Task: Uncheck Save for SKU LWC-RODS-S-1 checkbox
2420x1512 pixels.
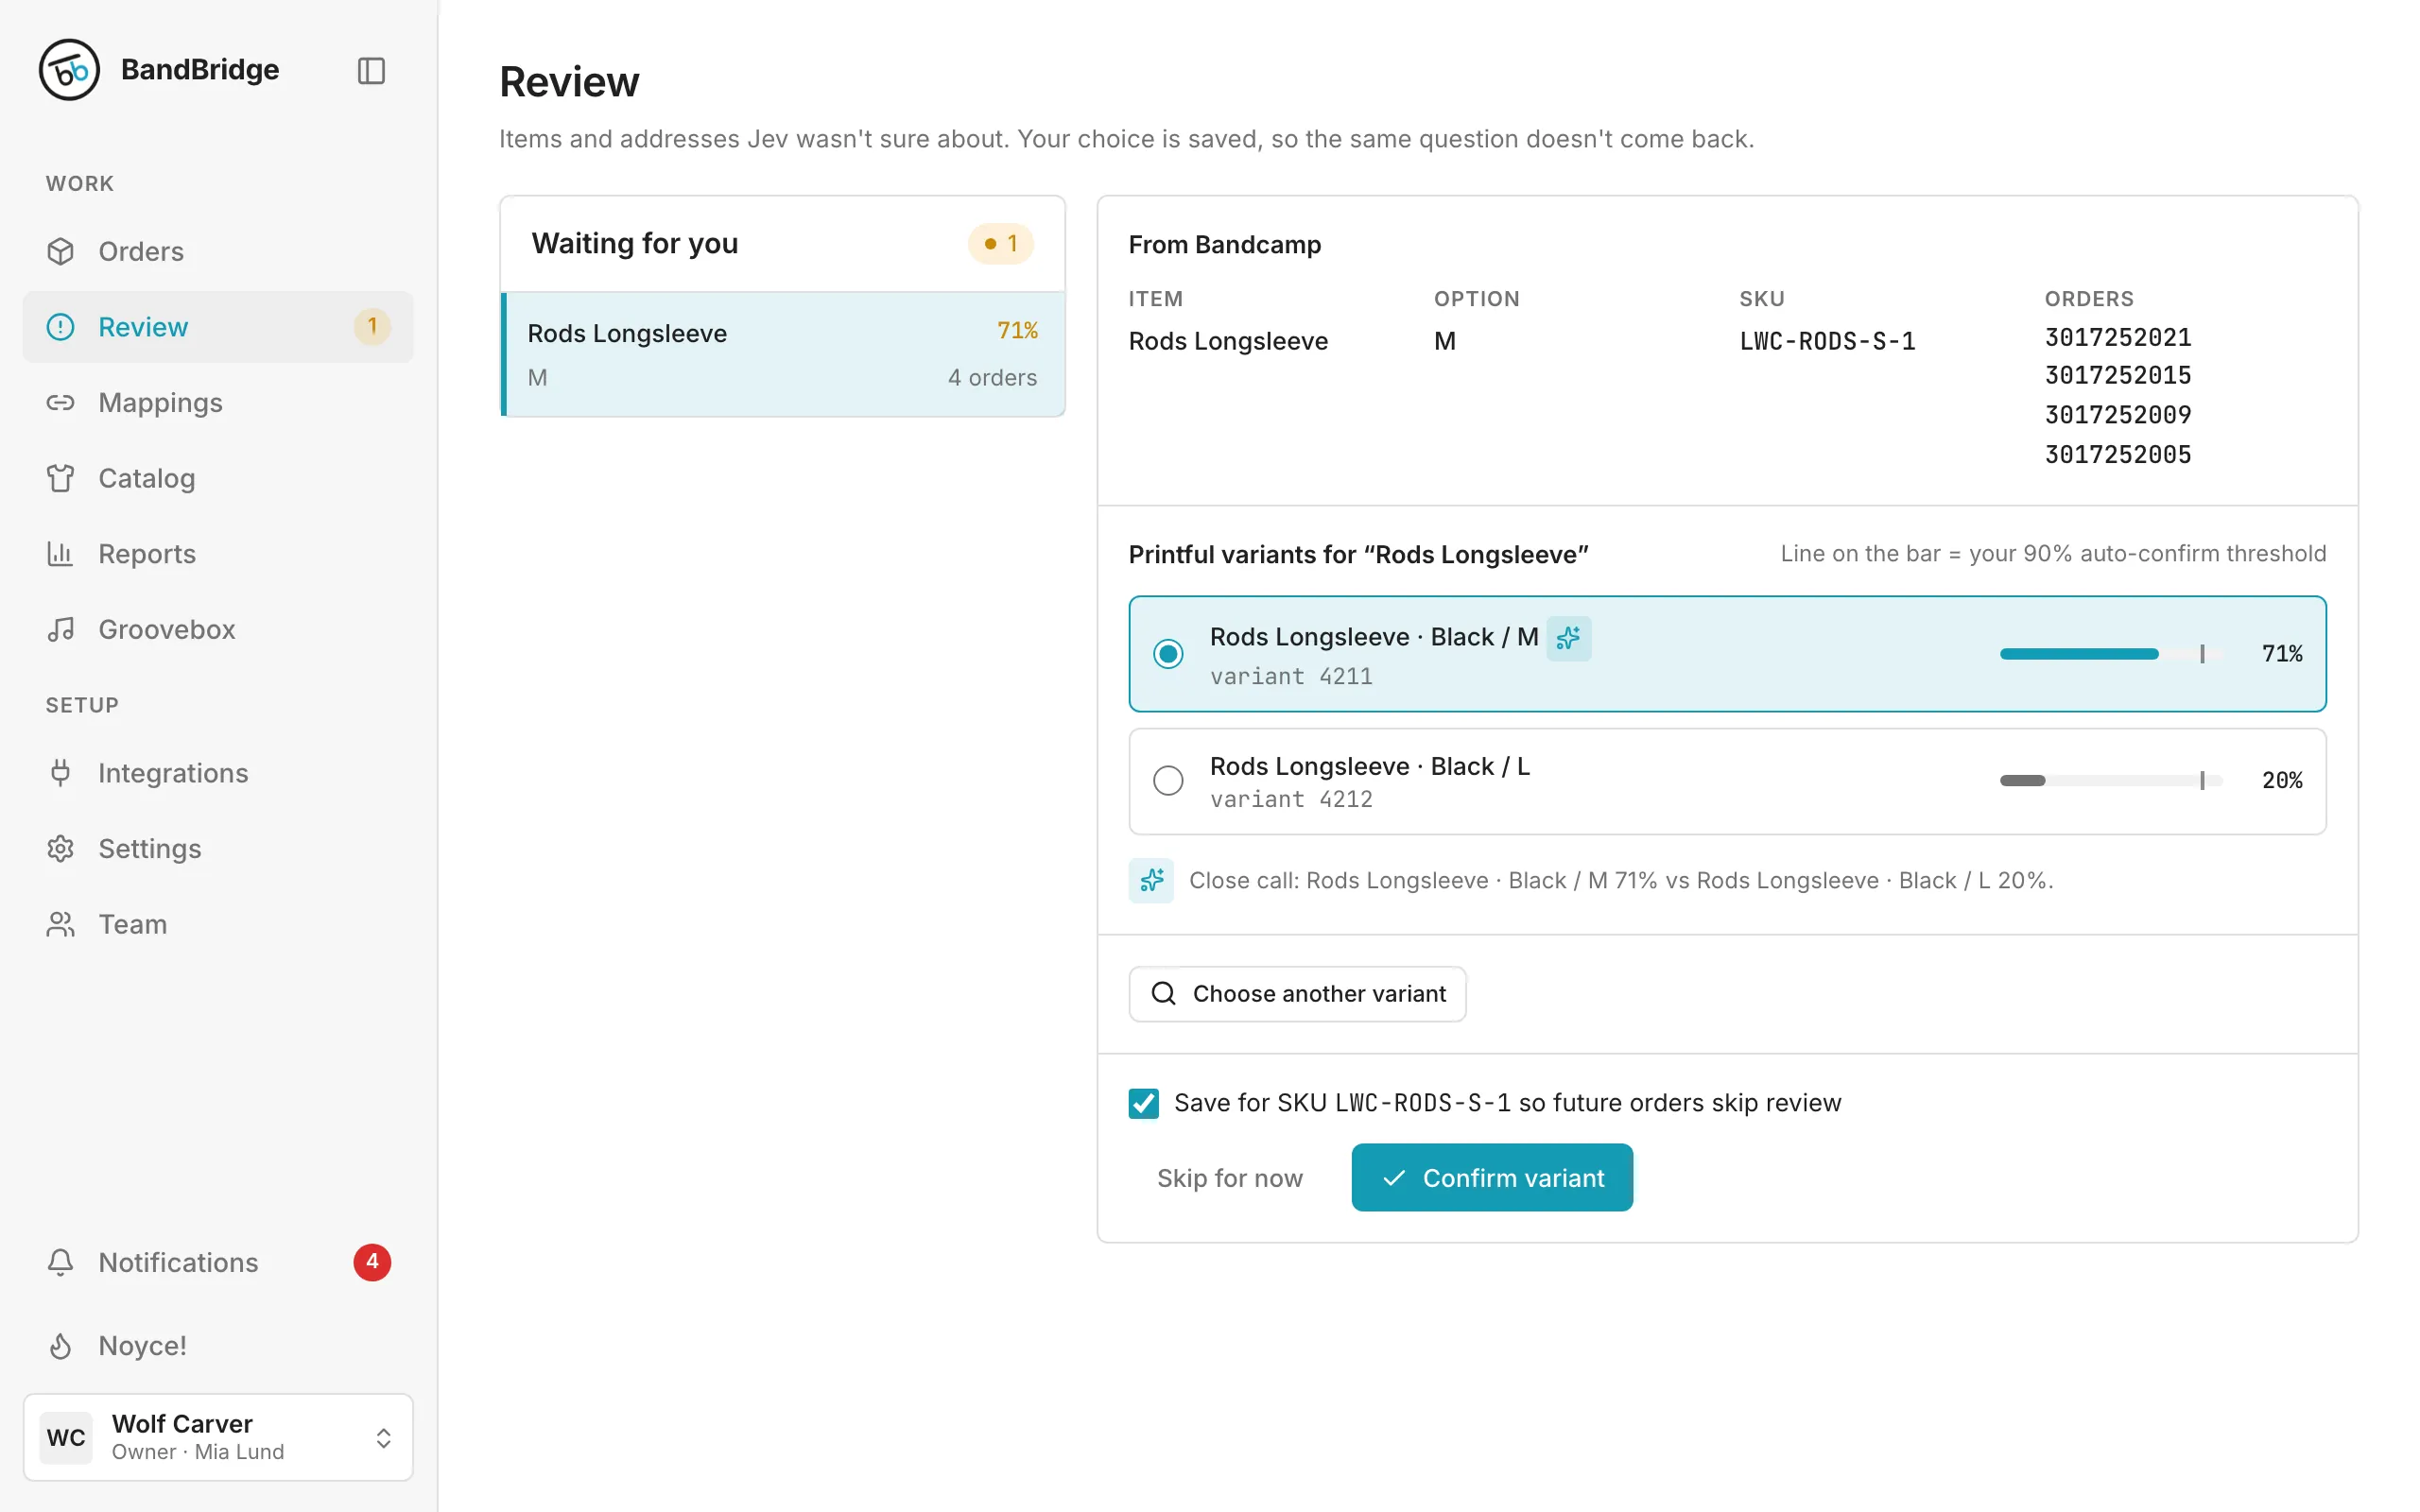Action: point(1144,1103)
